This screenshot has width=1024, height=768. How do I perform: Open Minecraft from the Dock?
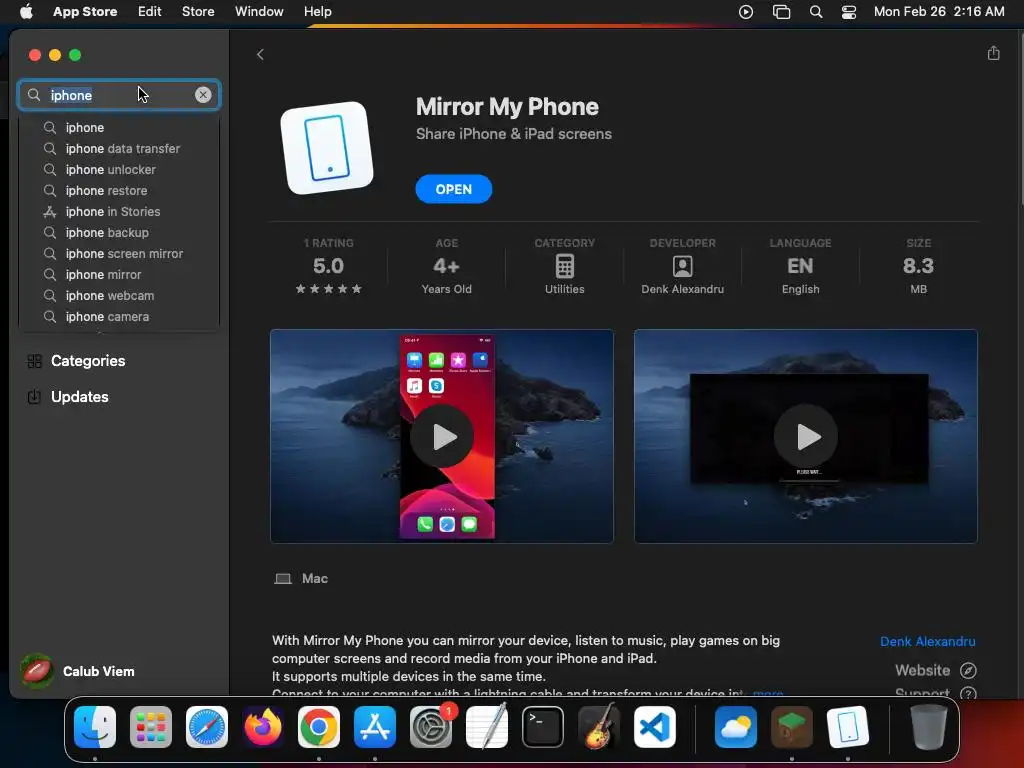(x=792, y=727)
